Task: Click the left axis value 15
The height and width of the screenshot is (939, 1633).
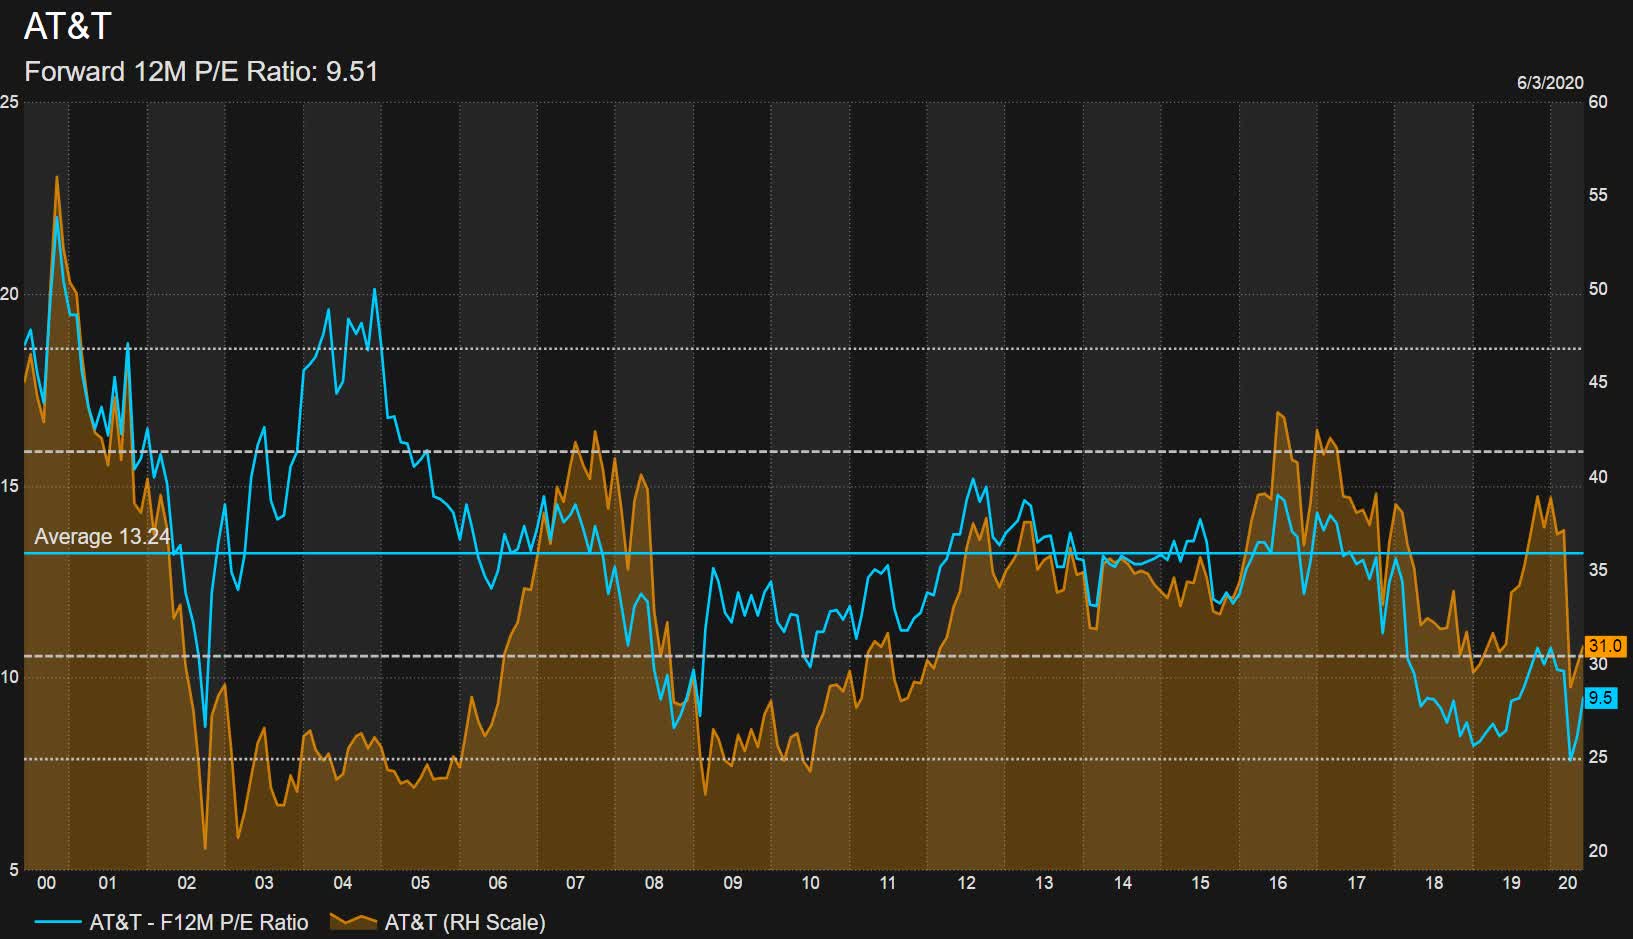Action: pyautogui.click(x=10, y=486)
